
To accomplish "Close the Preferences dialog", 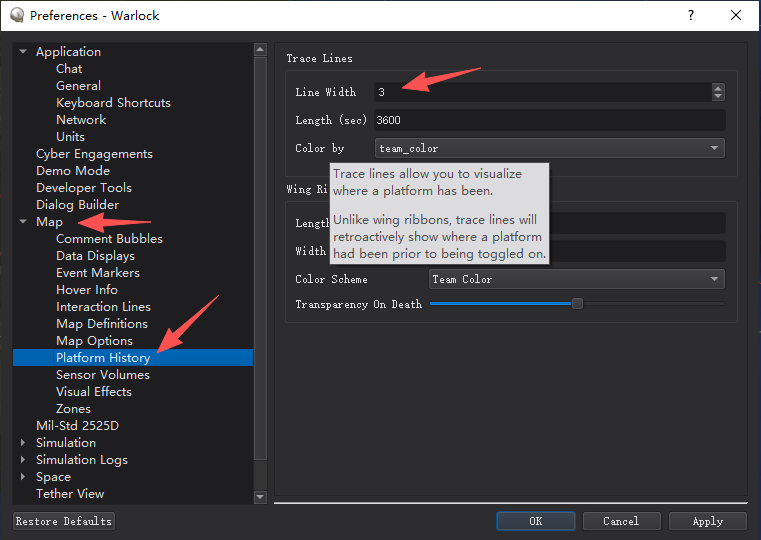I will (736, 15).
